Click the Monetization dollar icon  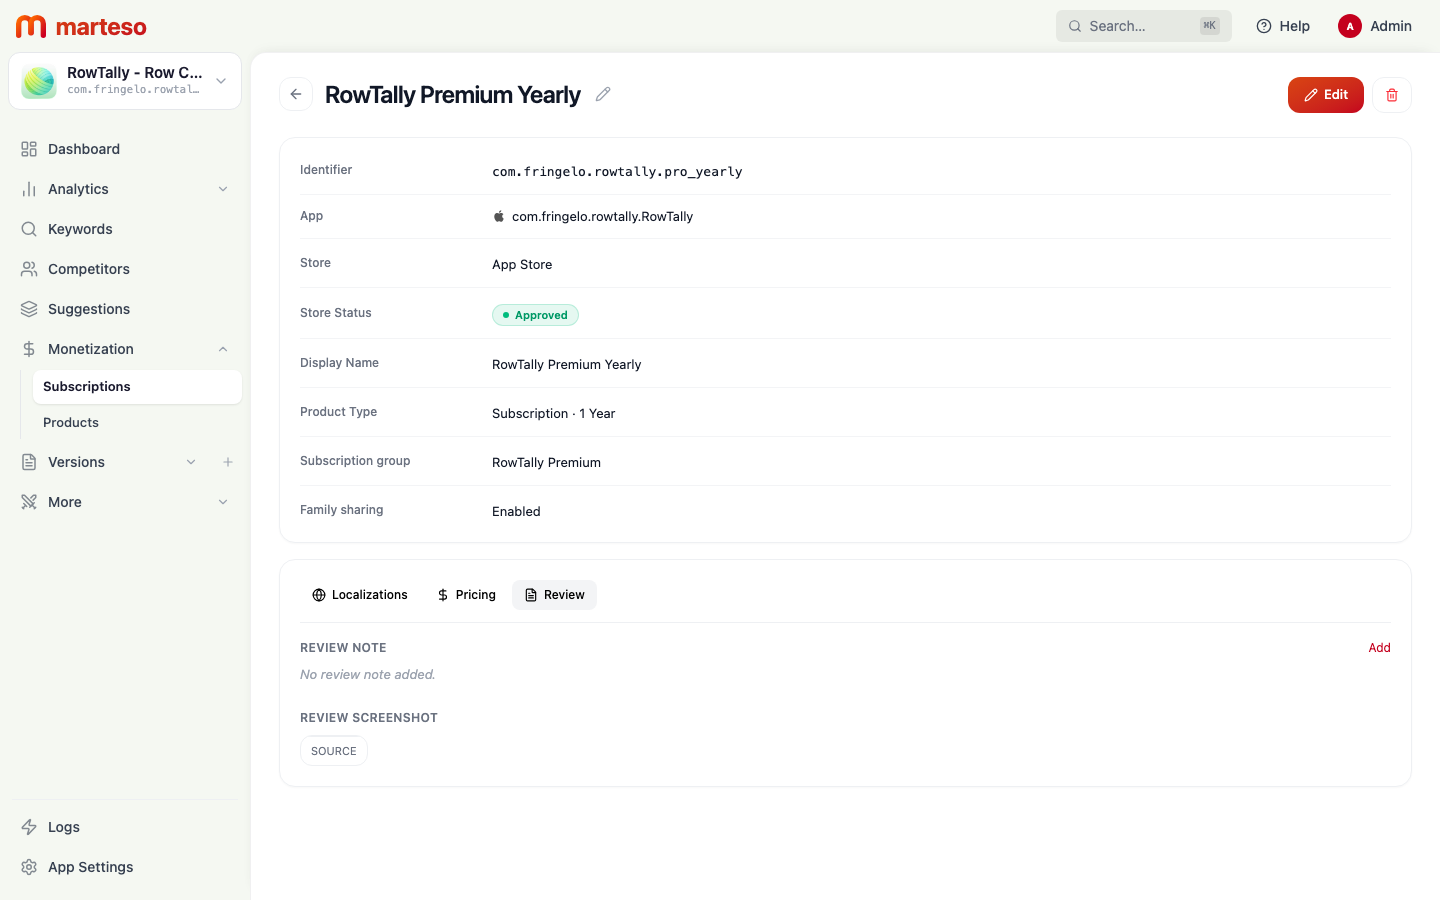pyautogui.click(x=29, y=349)
